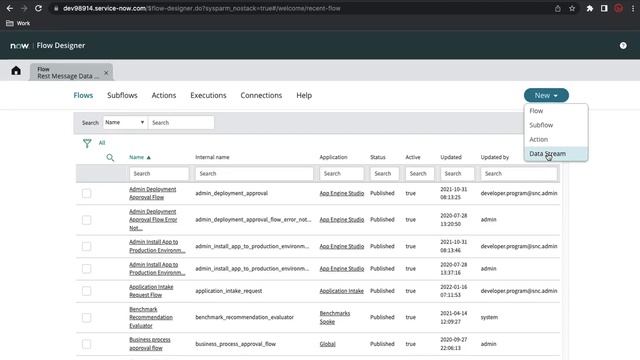The height and width of the screenshot is (360, 640).
Task: Open the Application Intake application link
Action: coord(342,291)
